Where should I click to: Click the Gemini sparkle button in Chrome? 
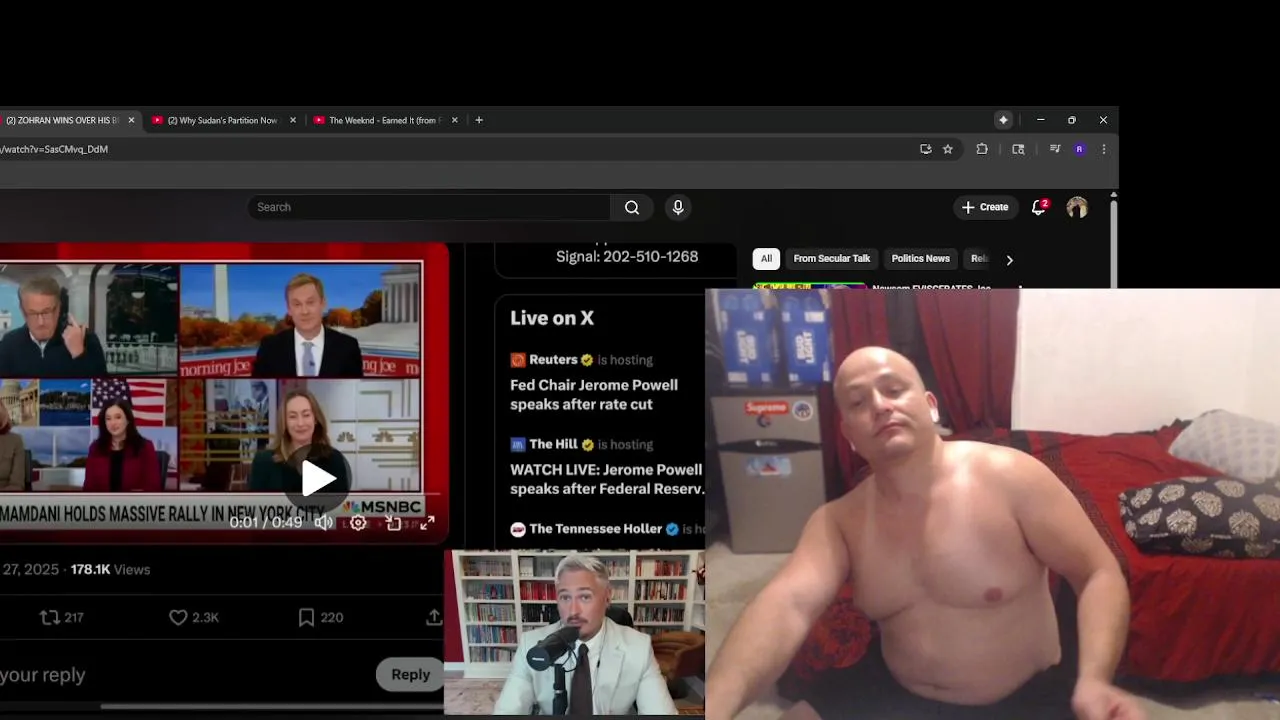tap(1003, 120)
